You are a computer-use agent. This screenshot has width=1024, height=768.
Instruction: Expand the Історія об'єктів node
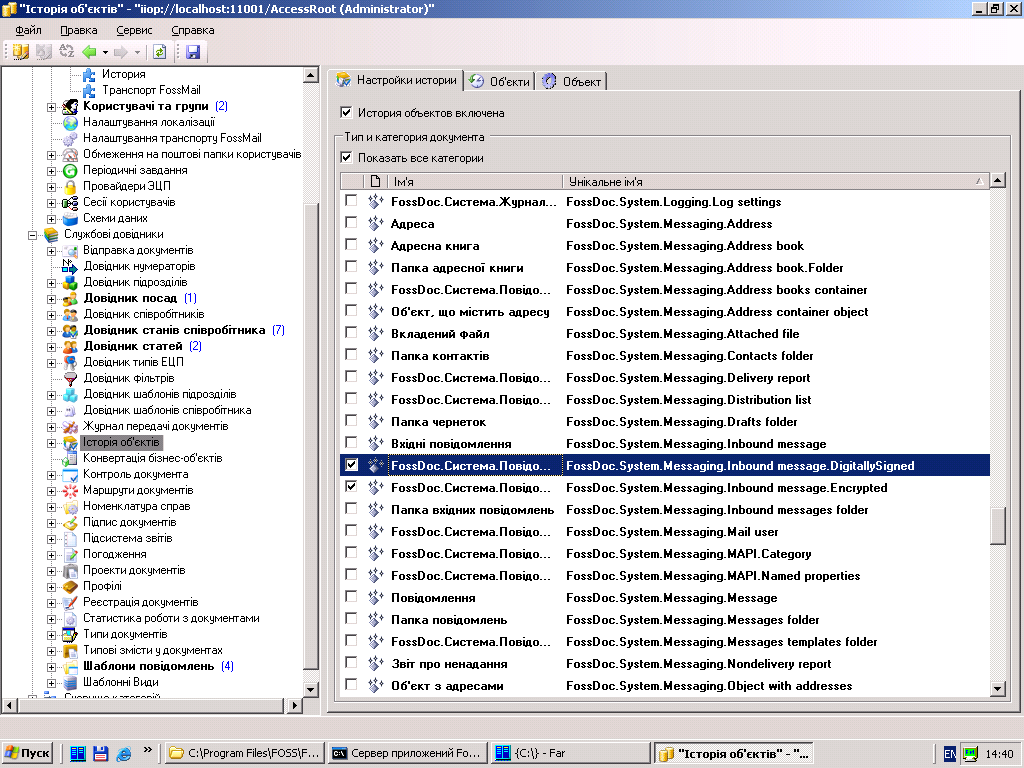pos(52,442)
